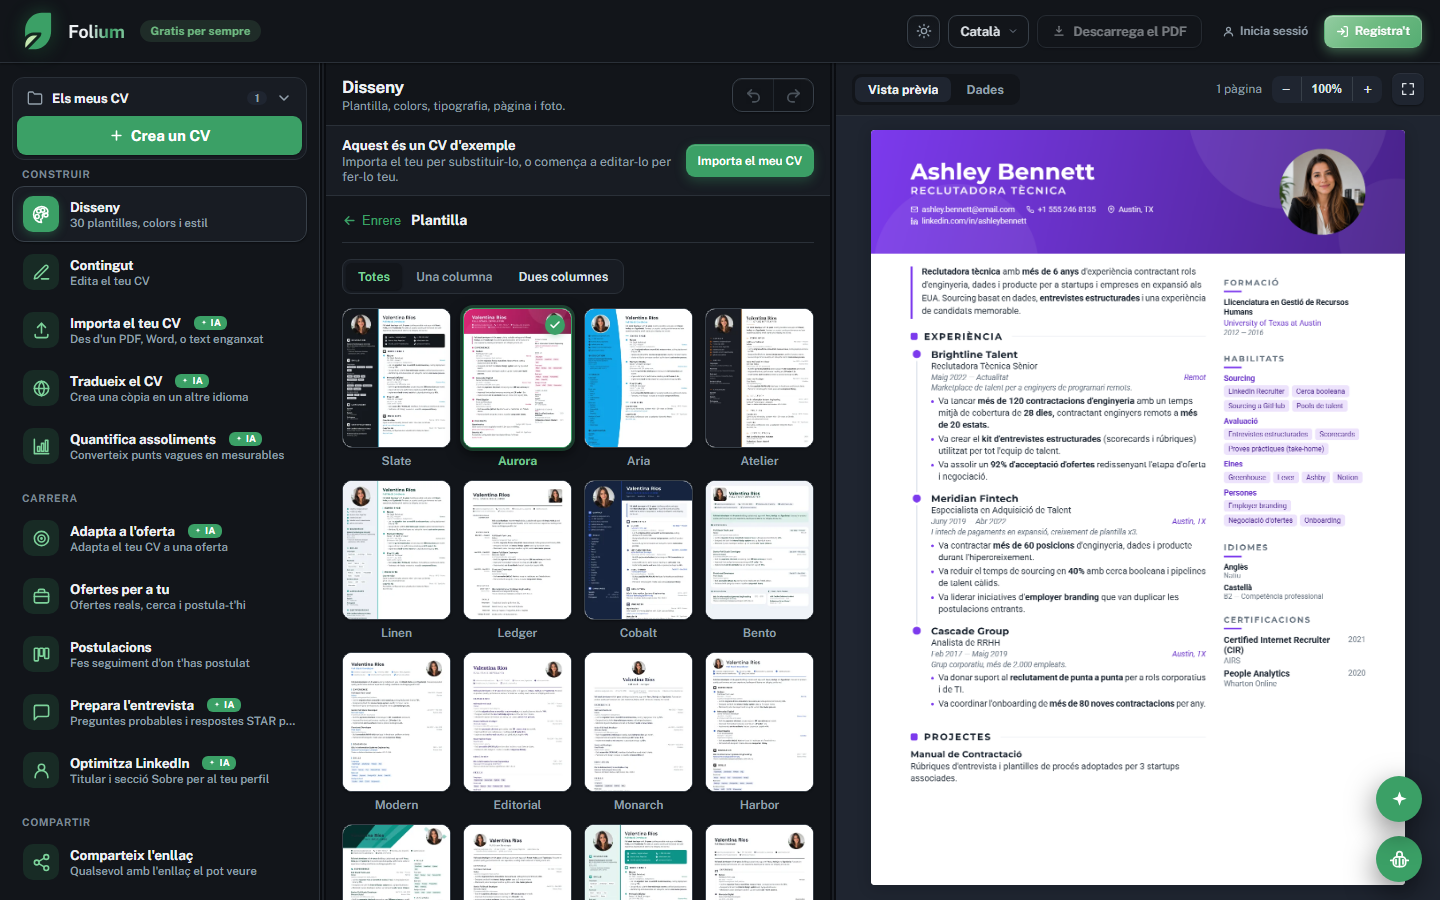
Task: Click the Quantifica assoliments chart icon
Action: (x=41, y=446)
